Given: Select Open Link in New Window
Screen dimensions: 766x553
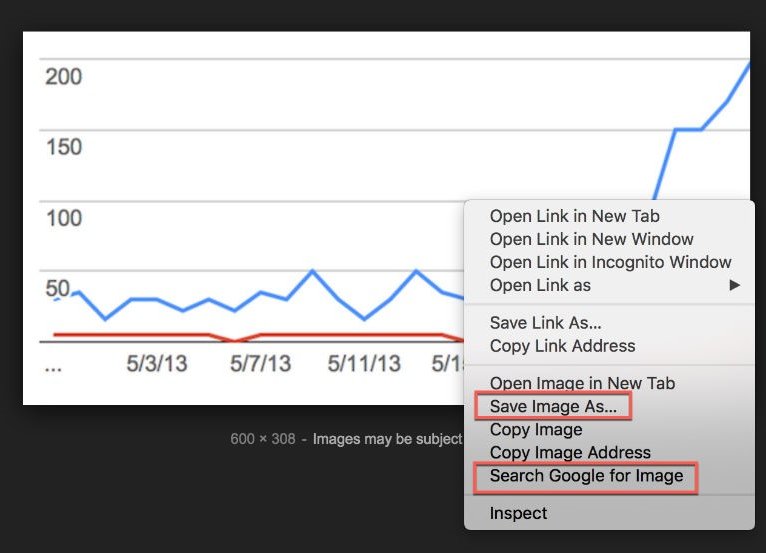Looking at the screenshot, I should point(591,239).
